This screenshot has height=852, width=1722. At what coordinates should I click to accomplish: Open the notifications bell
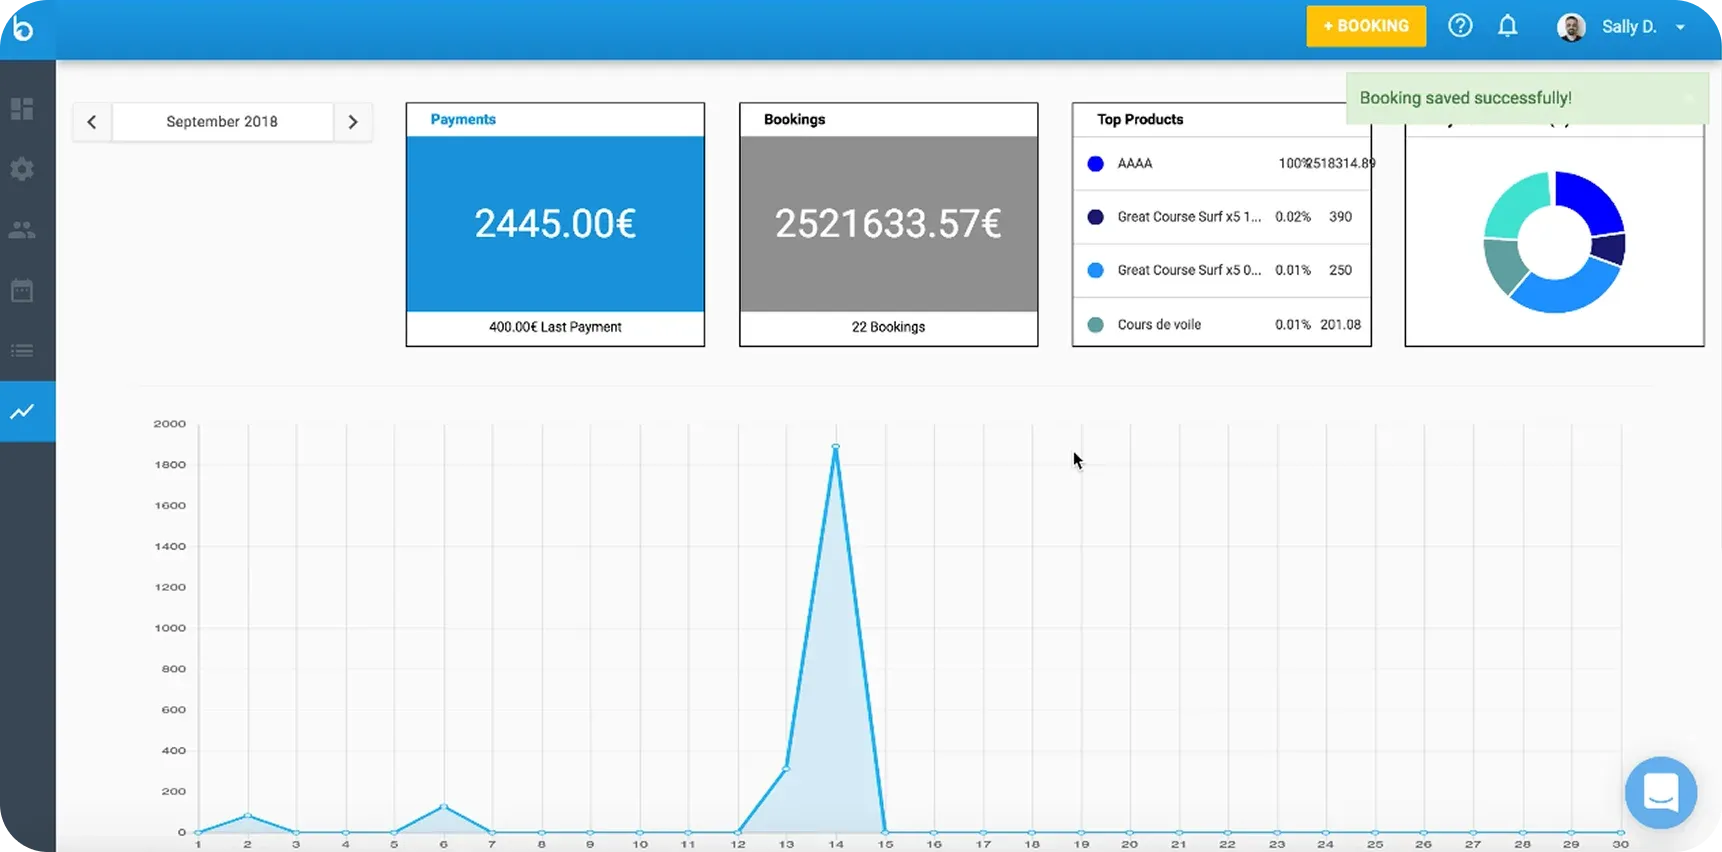click(1507, 26)
